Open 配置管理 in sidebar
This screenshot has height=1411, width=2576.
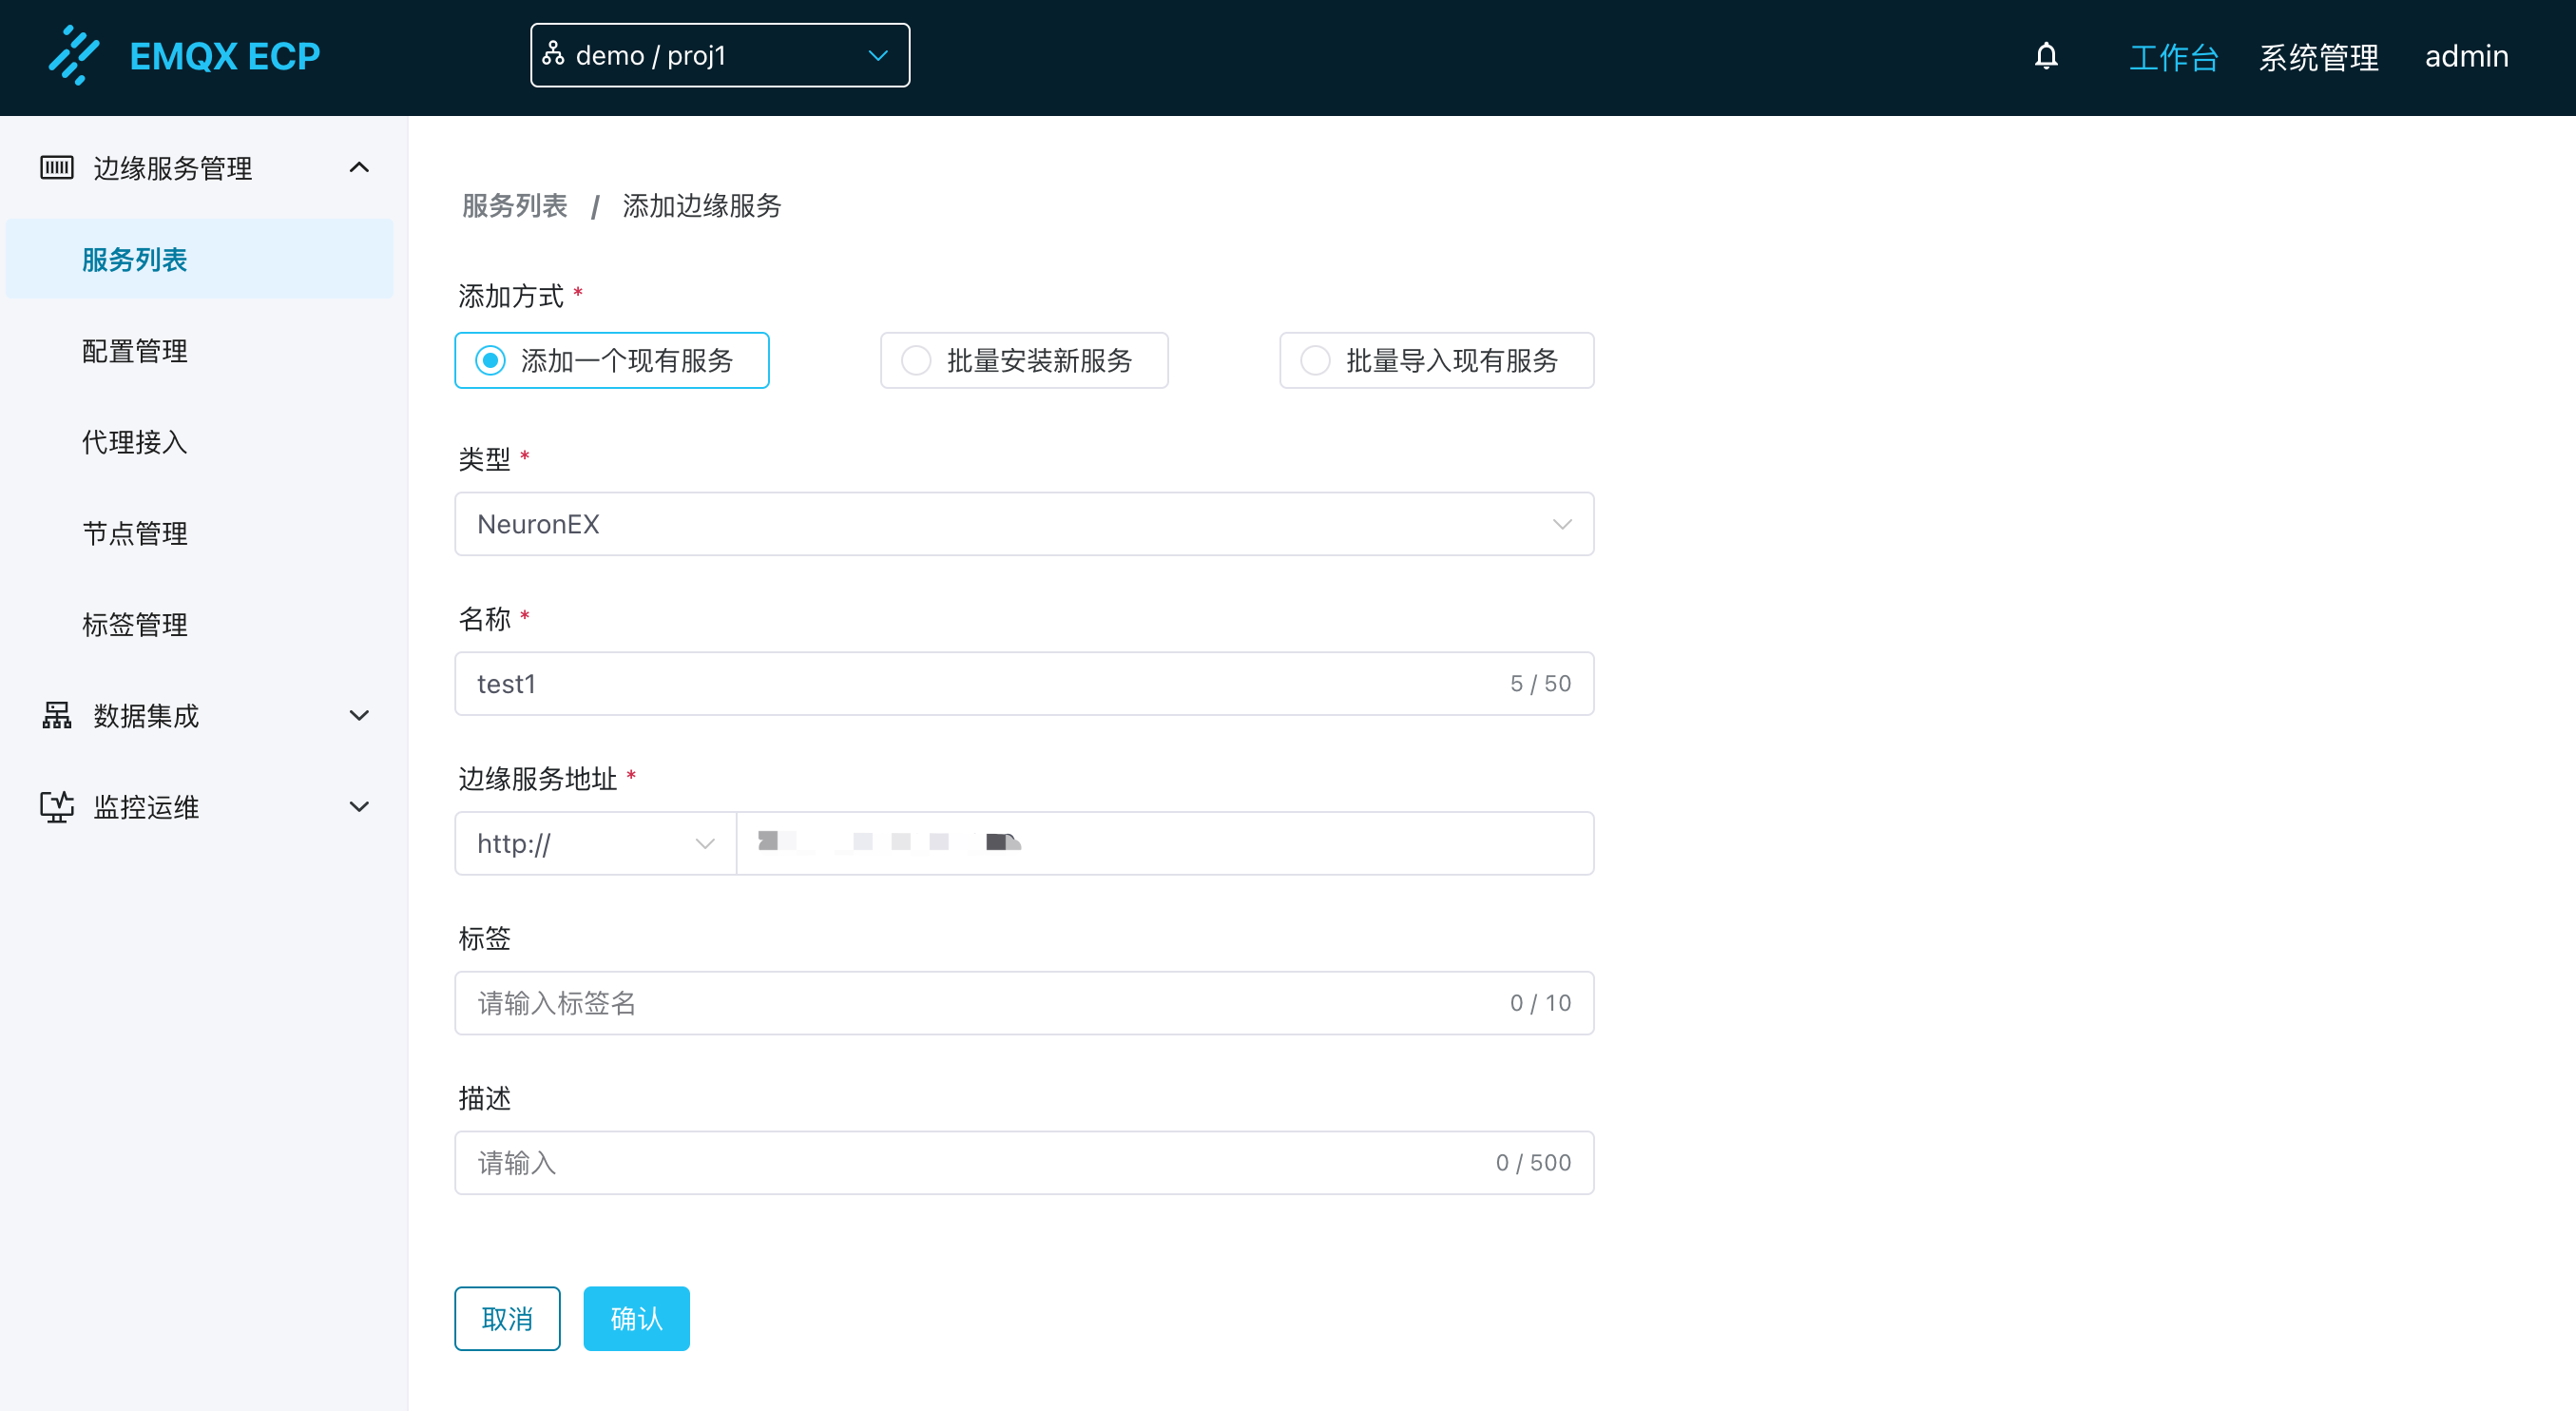(x=135, y=351)
